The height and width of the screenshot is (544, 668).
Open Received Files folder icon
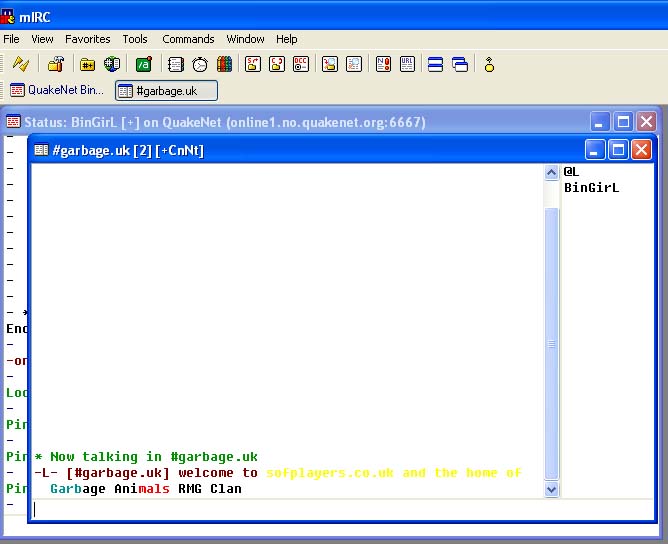pos(330,64)
